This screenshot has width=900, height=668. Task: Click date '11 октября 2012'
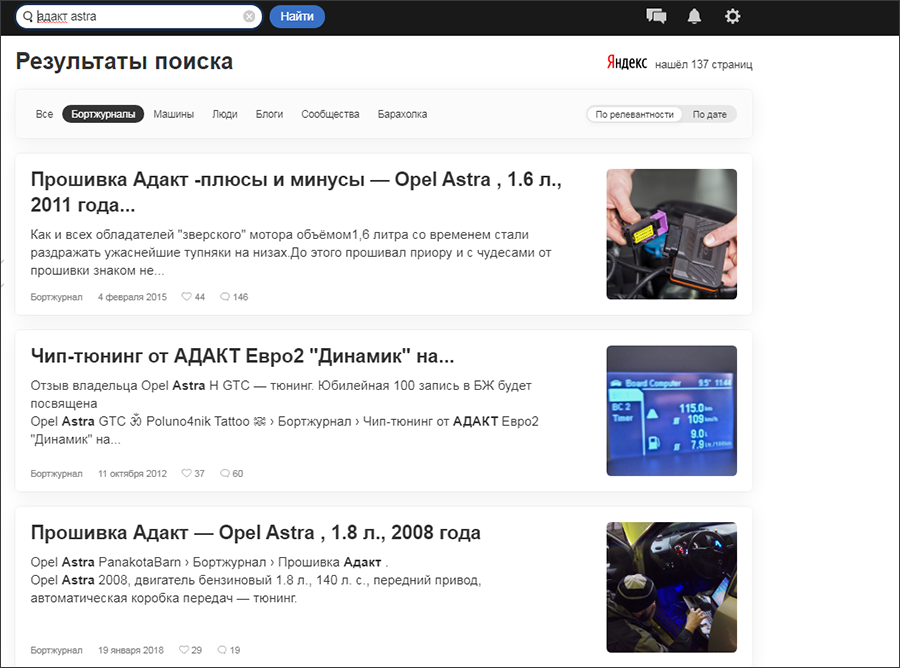[132, 473]
